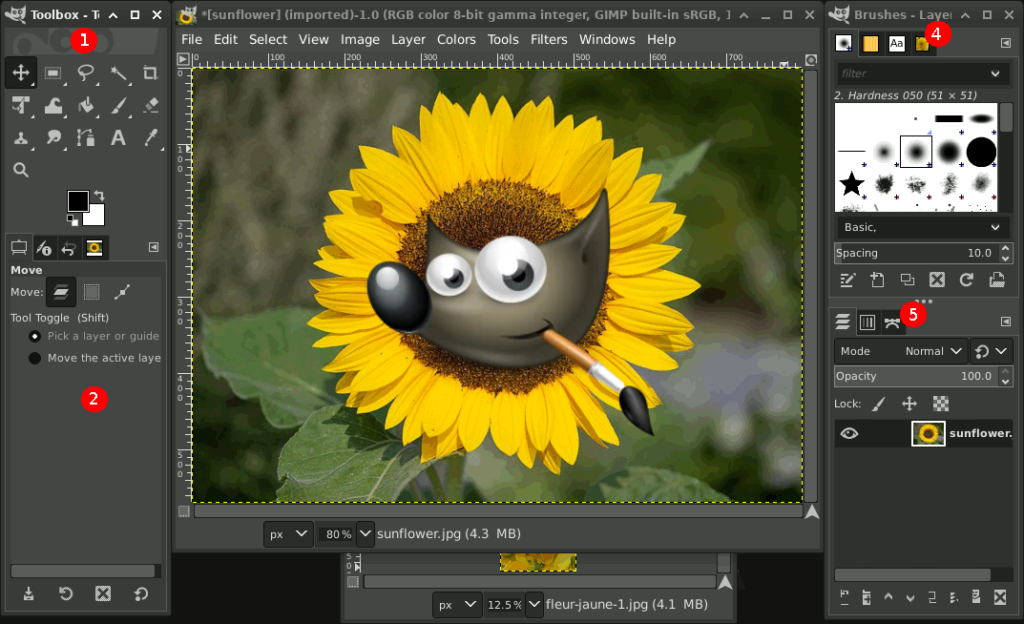Open the layer Mode Normal dropdown
Viewport: 1024px width, 624px height.
click(x=901, y=351)
